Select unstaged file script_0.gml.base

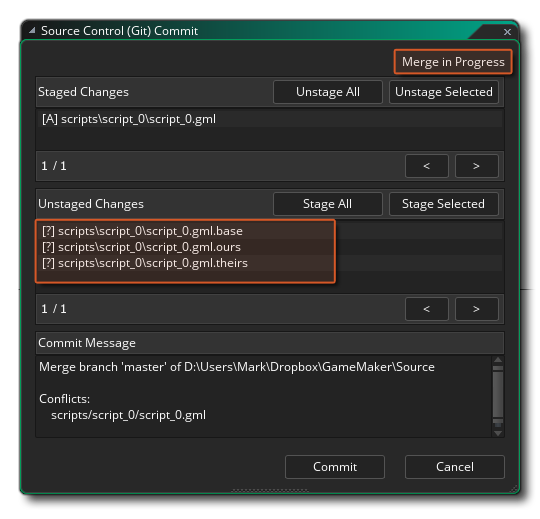click(x=270, y=231)
